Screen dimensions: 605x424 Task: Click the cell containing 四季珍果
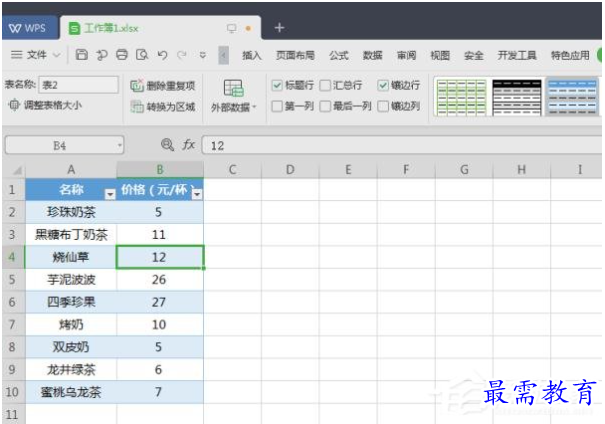[71, 302]
